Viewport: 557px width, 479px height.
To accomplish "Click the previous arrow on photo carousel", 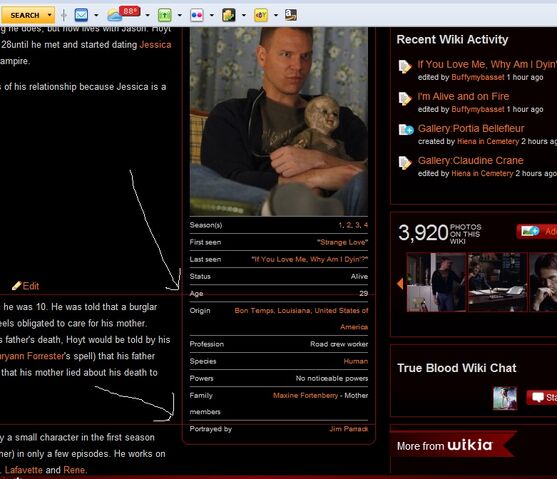I will pos(400,283).
